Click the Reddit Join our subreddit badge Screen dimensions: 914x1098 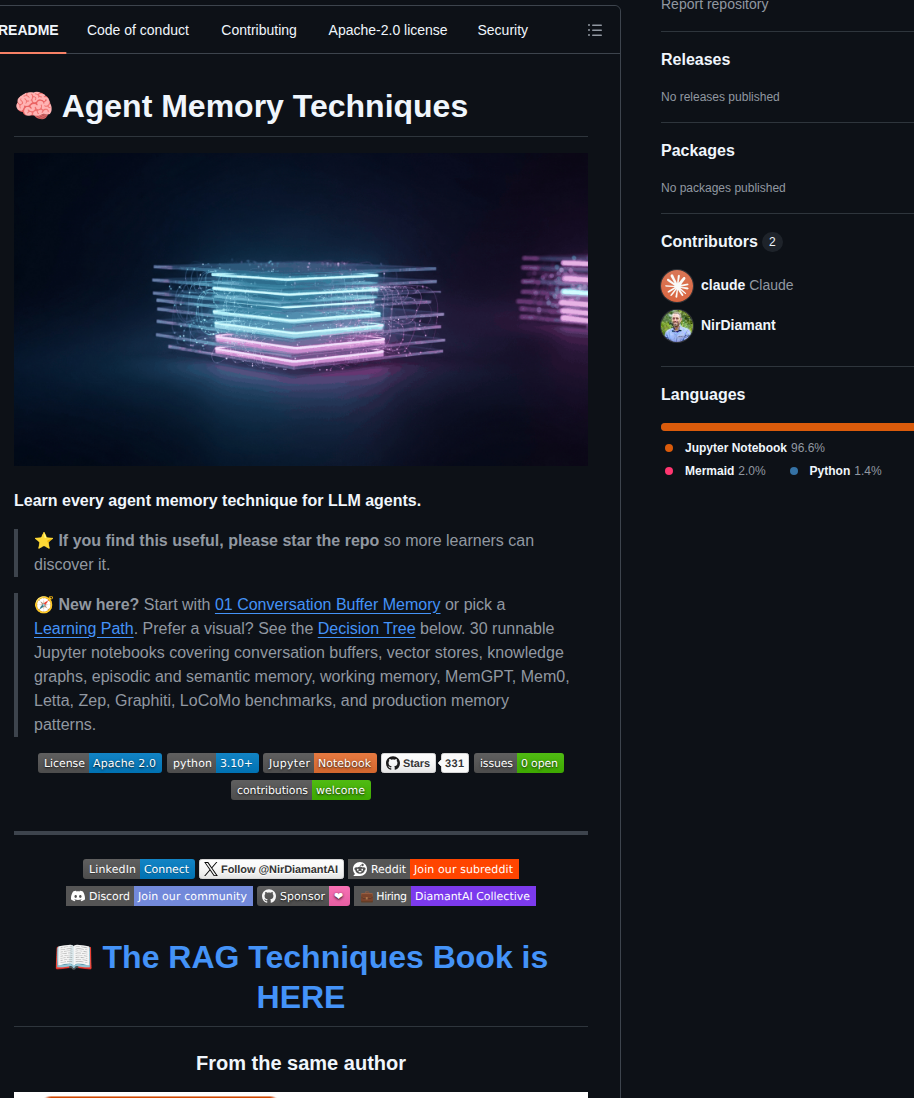tap(434, 869)
